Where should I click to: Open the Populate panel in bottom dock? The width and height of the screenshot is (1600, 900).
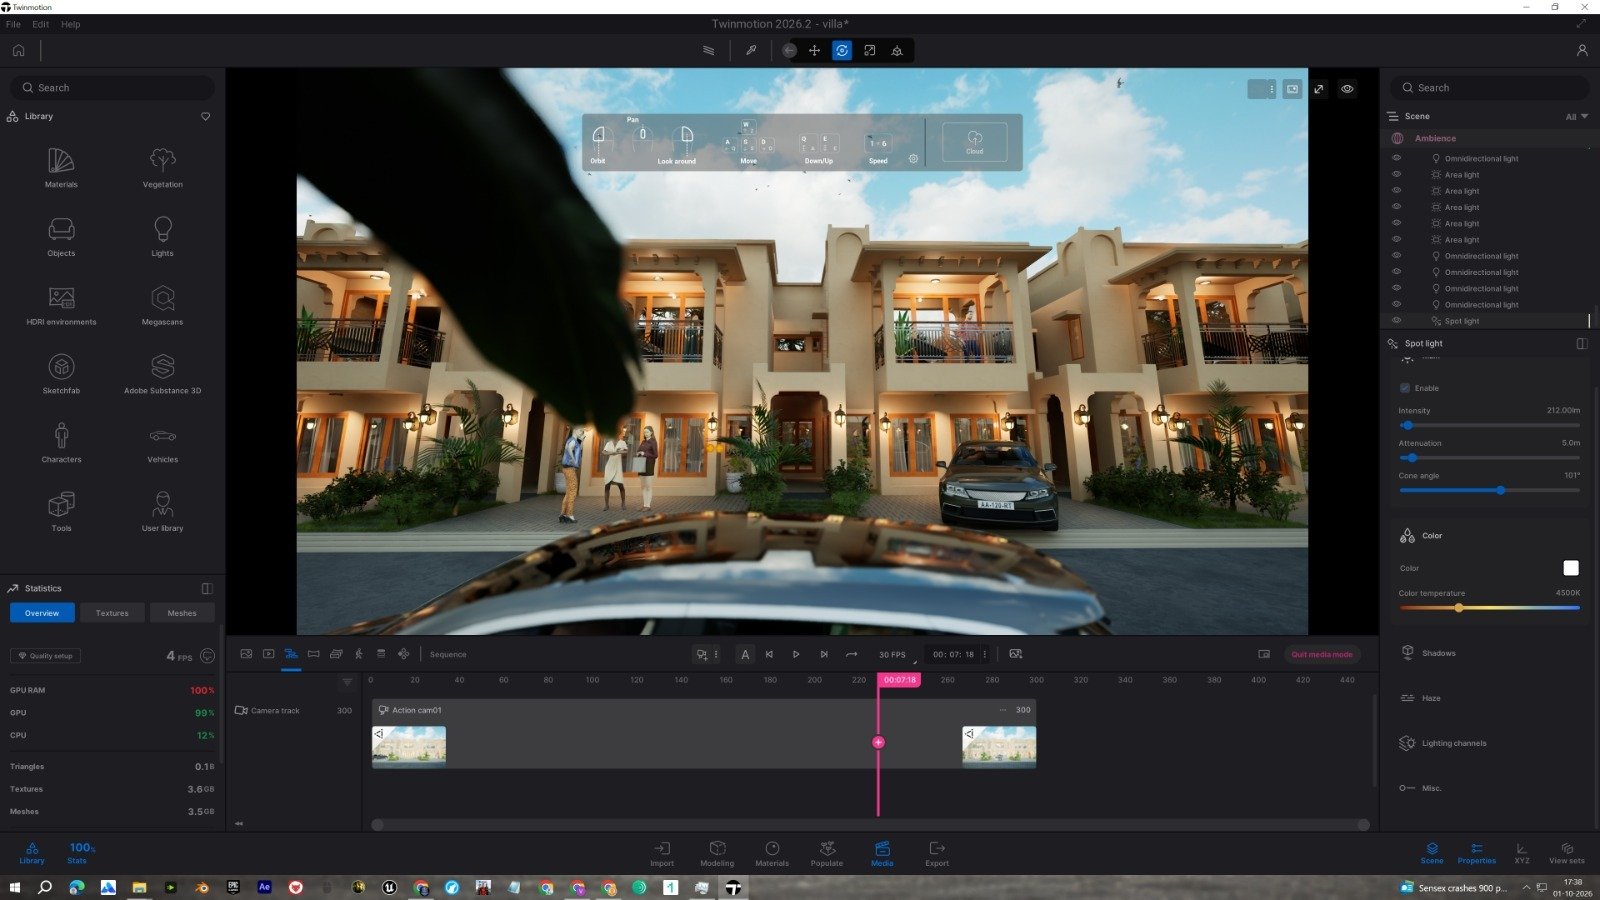[827, 853]
